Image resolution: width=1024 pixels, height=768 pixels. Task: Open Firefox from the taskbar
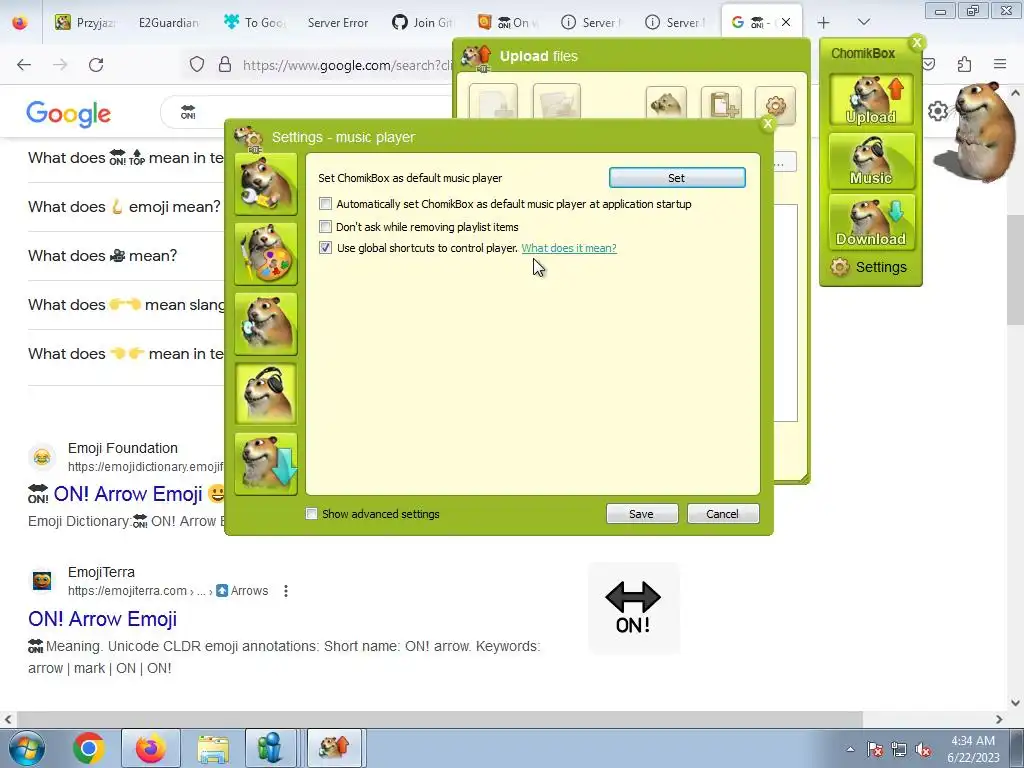[x=150, y=748]
